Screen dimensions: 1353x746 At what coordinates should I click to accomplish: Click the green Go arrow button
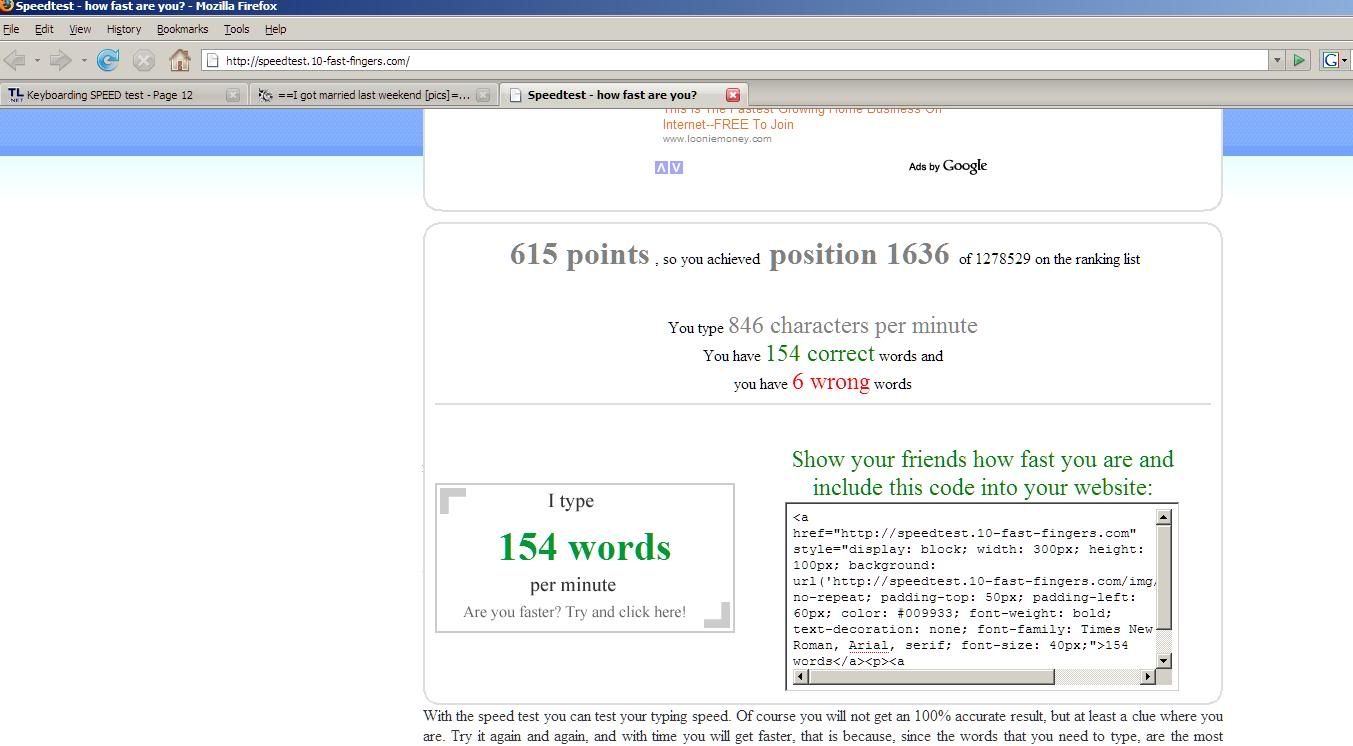1299,60
